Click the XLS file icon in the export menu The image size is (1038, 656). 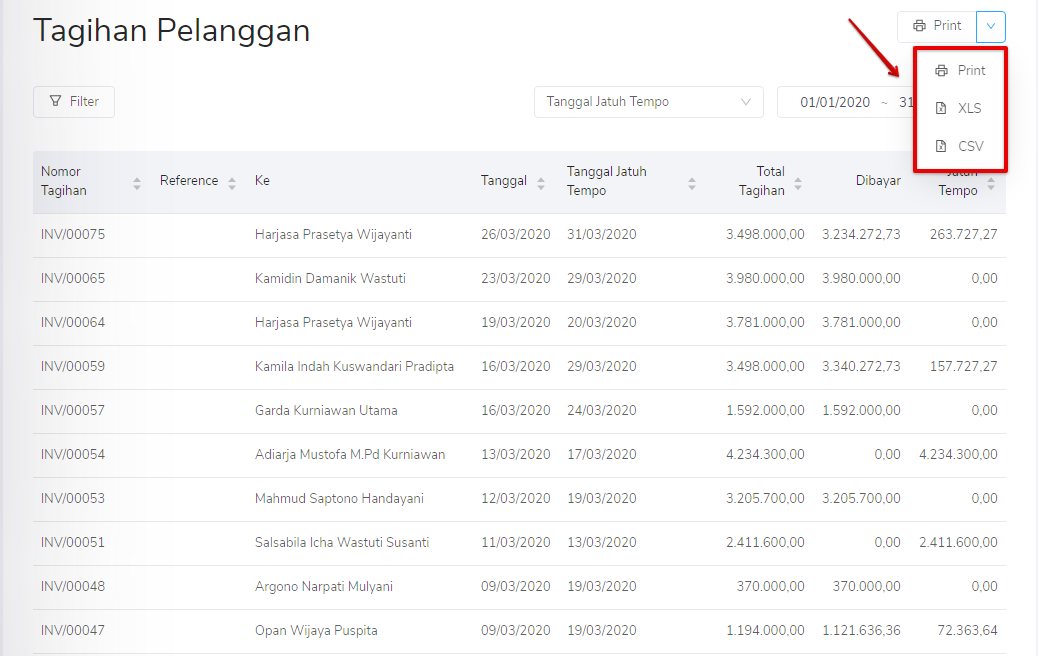coord(940,108)
